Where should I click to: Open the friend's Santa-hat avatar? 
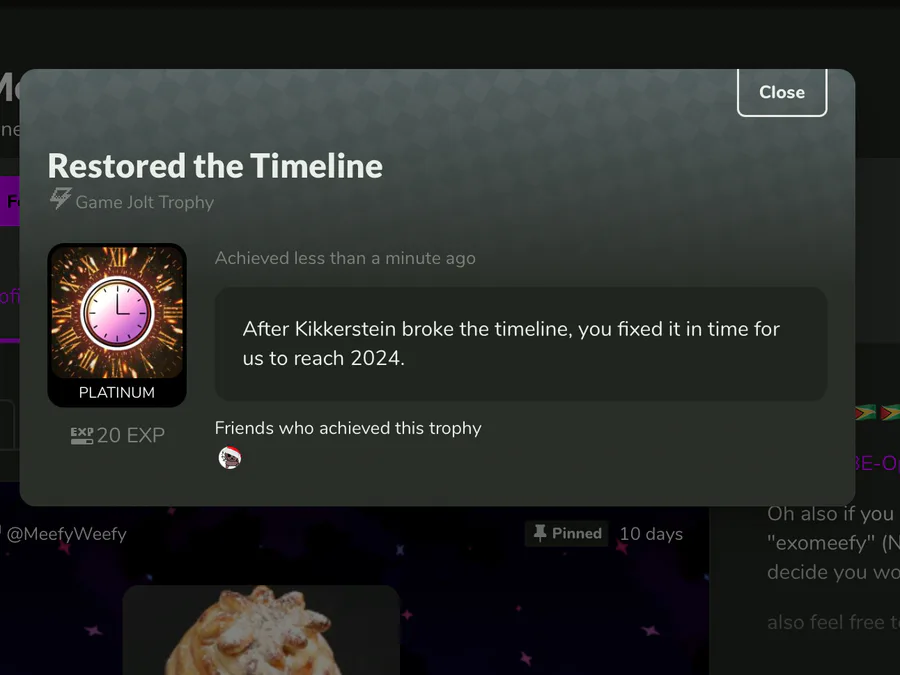coord(230,457)
